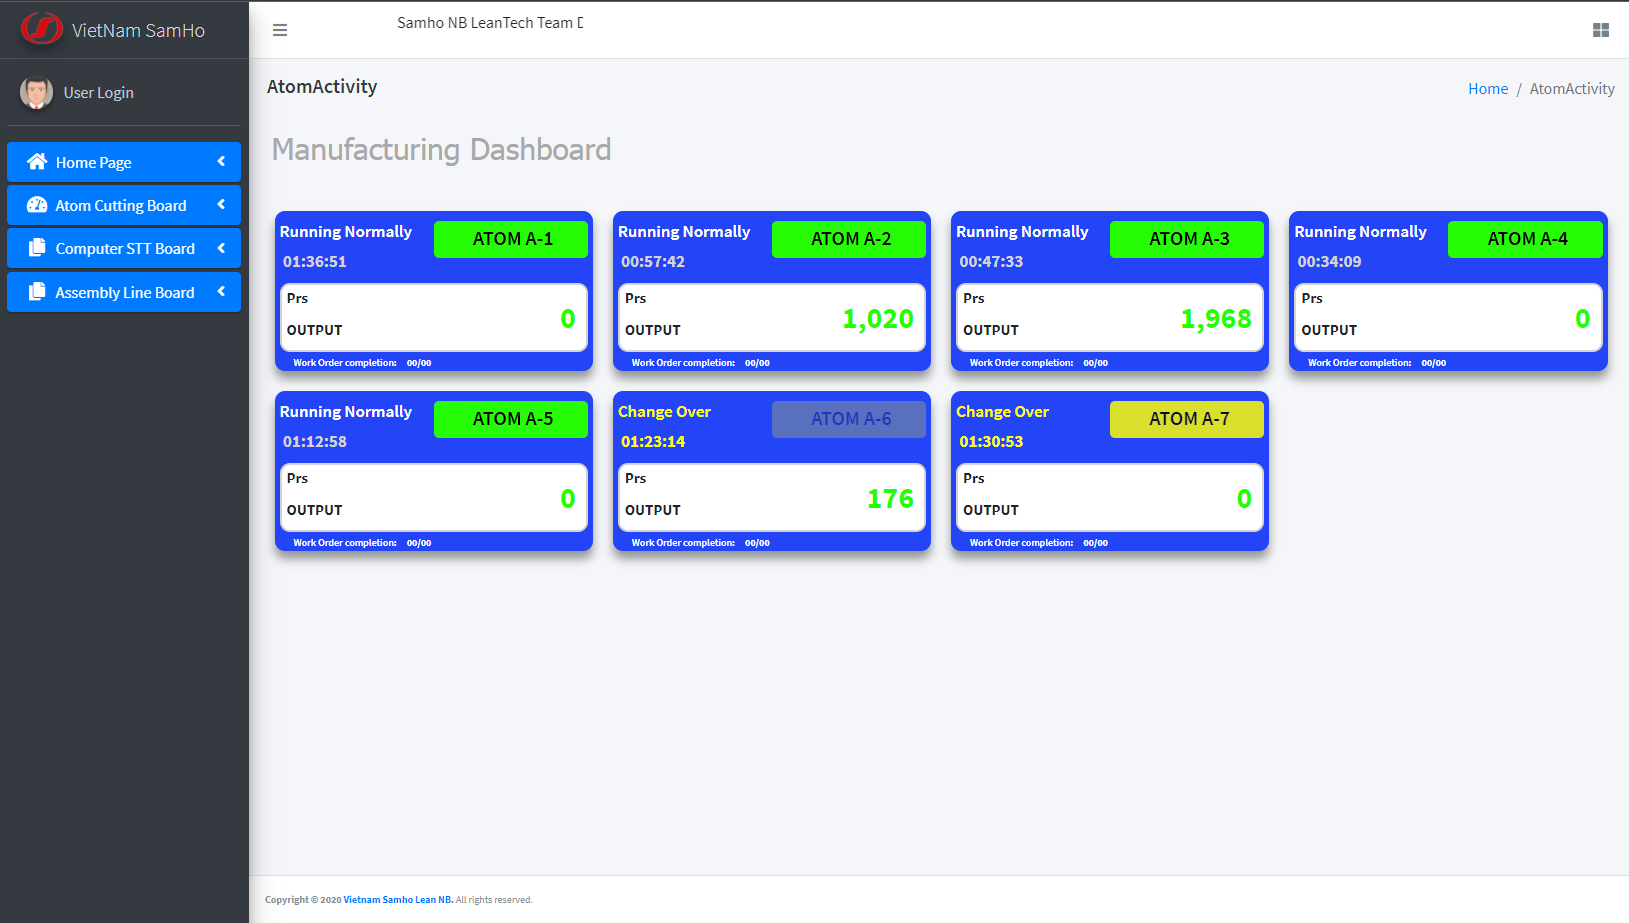Viewport: 1629px width, 923px height.
Task: Expand the Home Page chevron arrow
Action: click(x=221, y=161)
